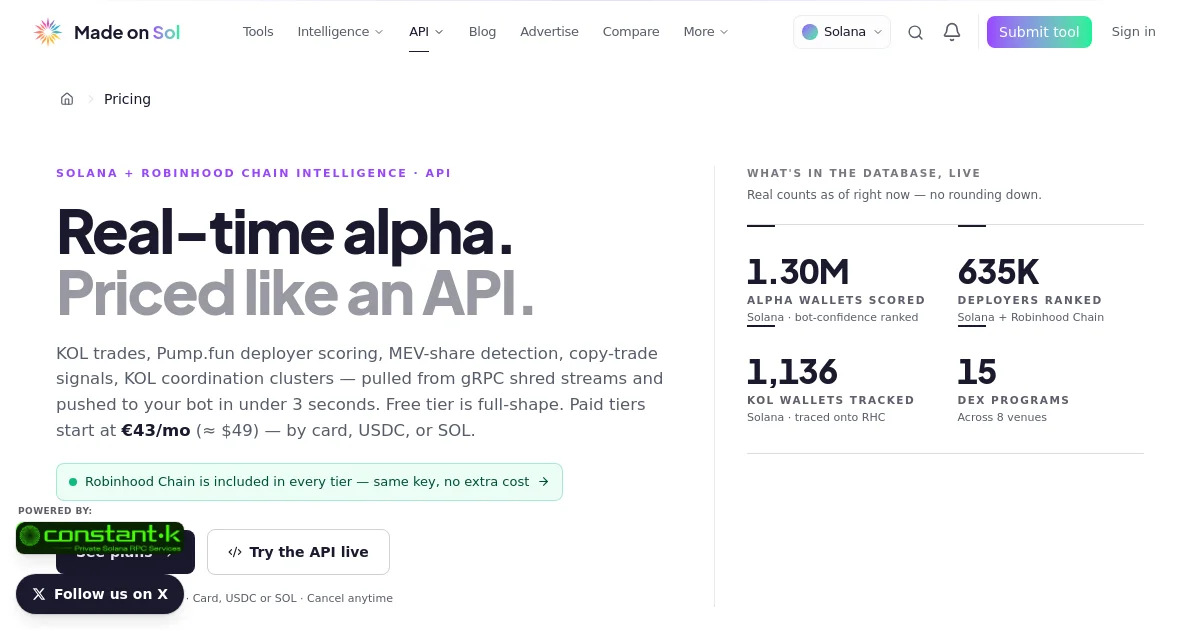Screen dimensions: 1200x630
Task: Click the arrow on Robinhood Chain banner
Action: pos(544,482)
